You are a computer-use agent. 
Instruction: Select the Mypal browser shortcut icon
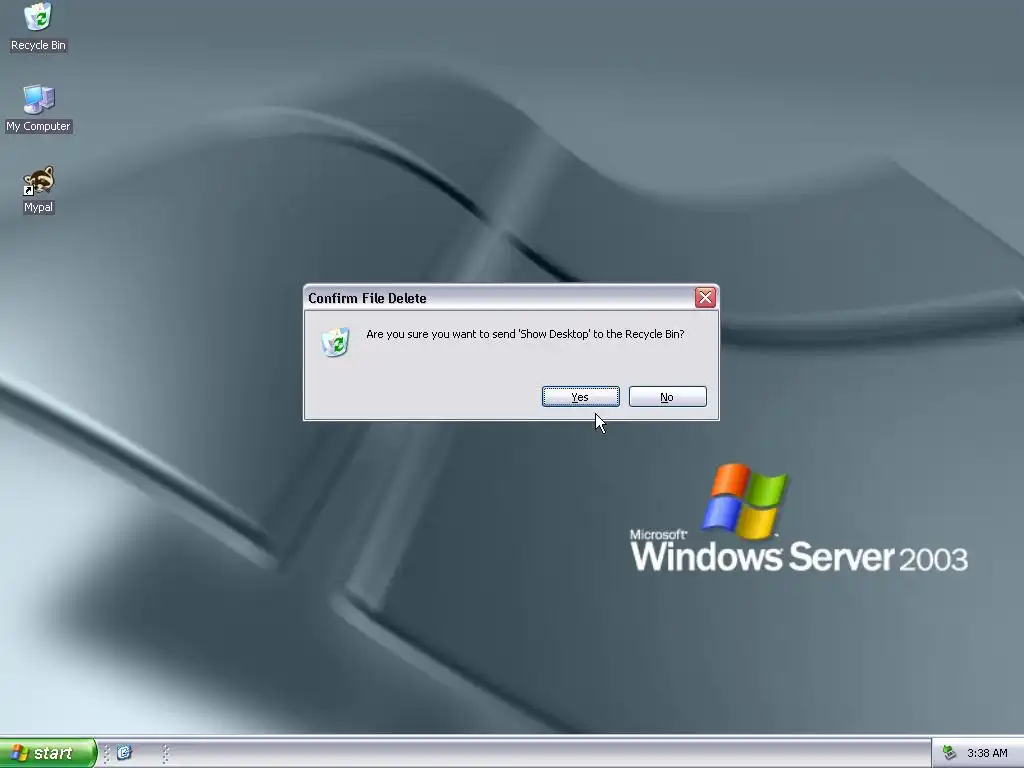tap(39, 189)
